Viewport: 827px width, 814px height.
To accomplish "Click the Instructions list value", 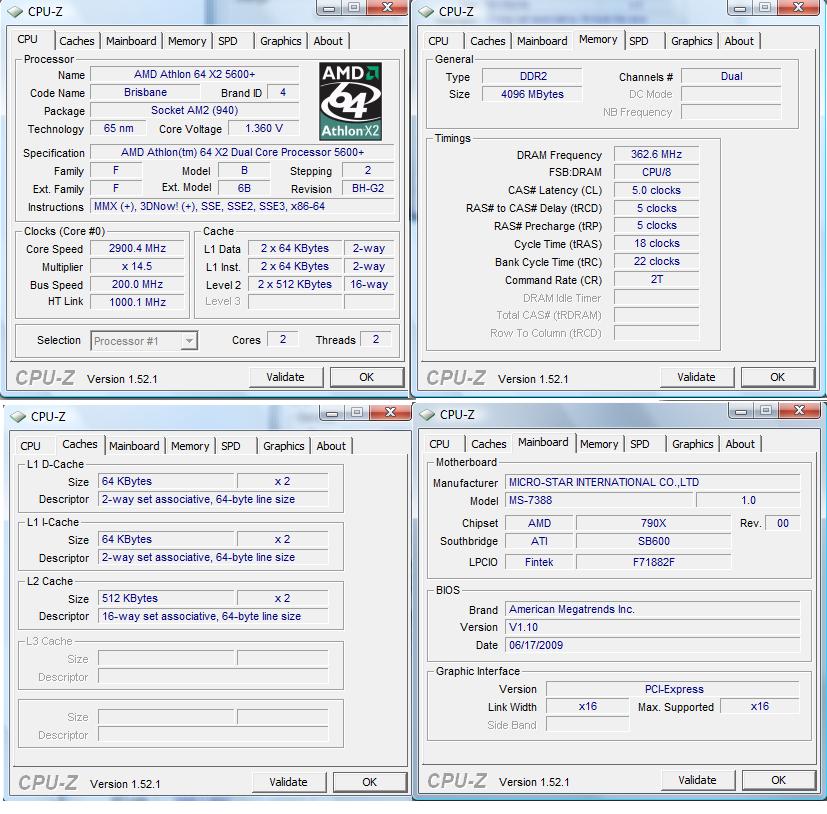I will tap(242, 206).
